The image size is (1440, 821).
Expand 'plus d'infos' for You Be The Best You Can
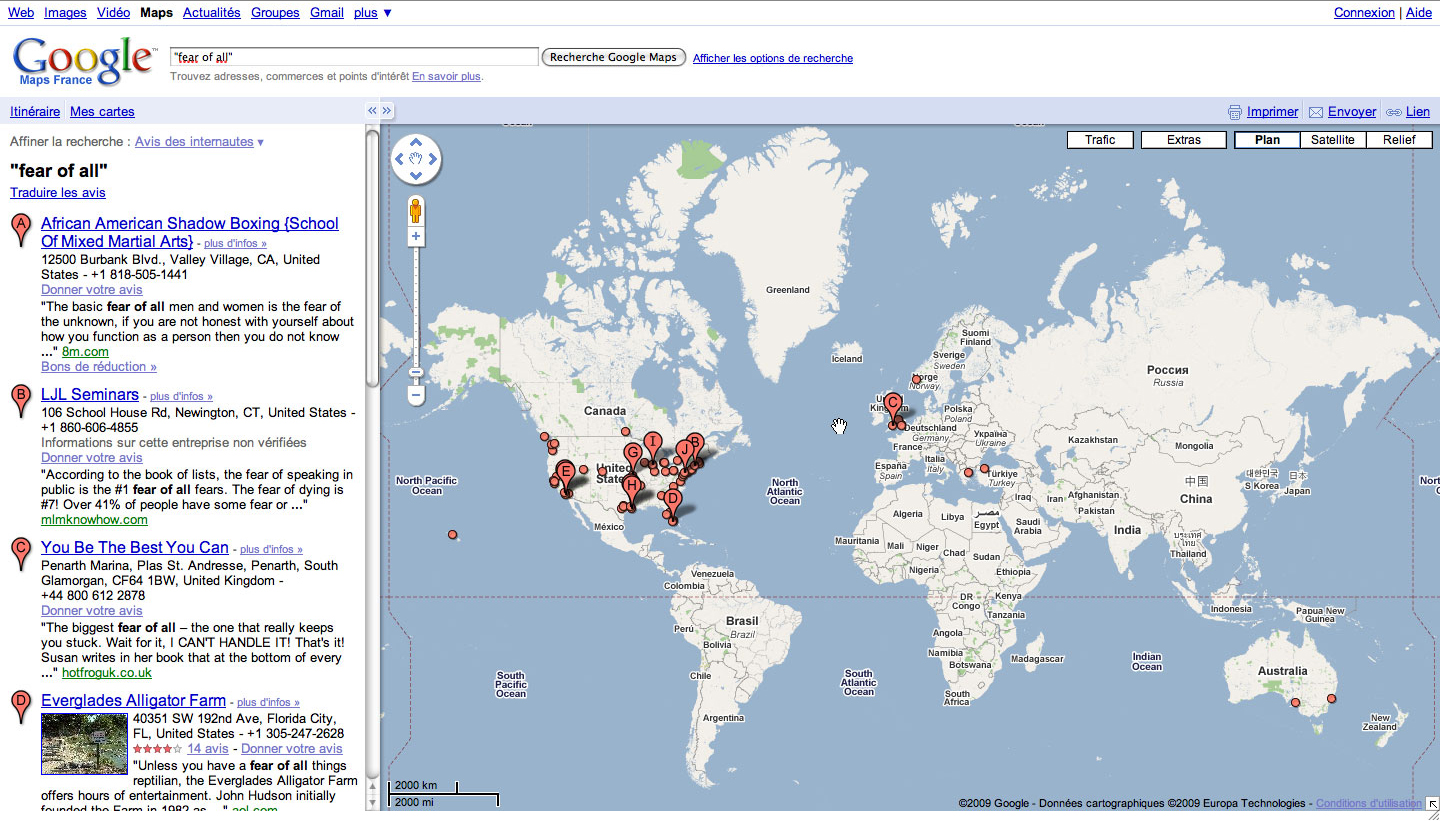pyautogui.click(x=271, y=550)
